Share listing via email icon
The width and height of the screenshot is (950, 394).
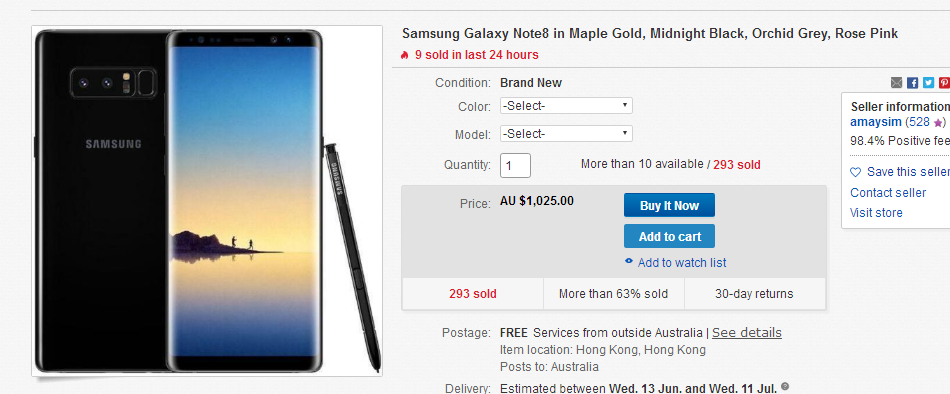click(897, 82)
